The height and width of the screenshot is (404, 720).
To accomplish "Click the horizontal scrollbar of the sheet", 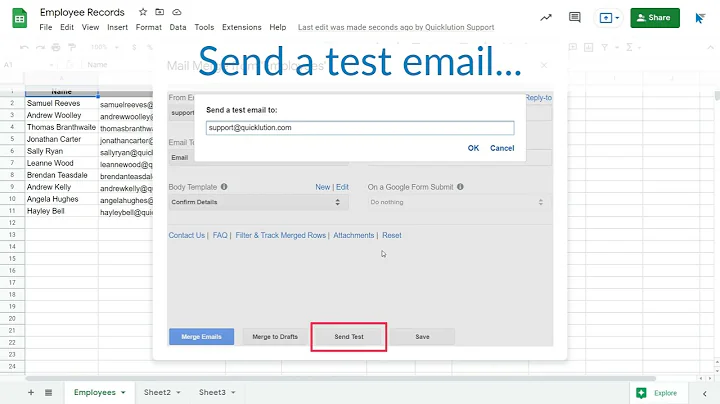I will coord(340,379).
